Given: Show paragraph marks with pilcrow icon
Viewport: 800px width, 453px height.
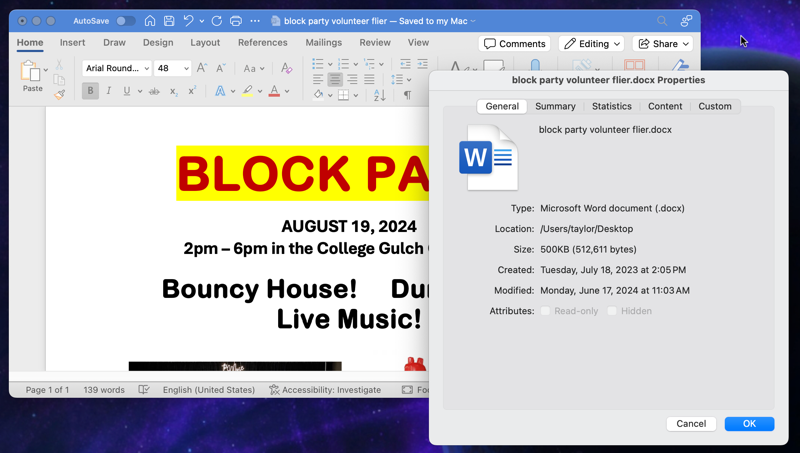Looking at the screenshot, I should [x=407, y=95].
